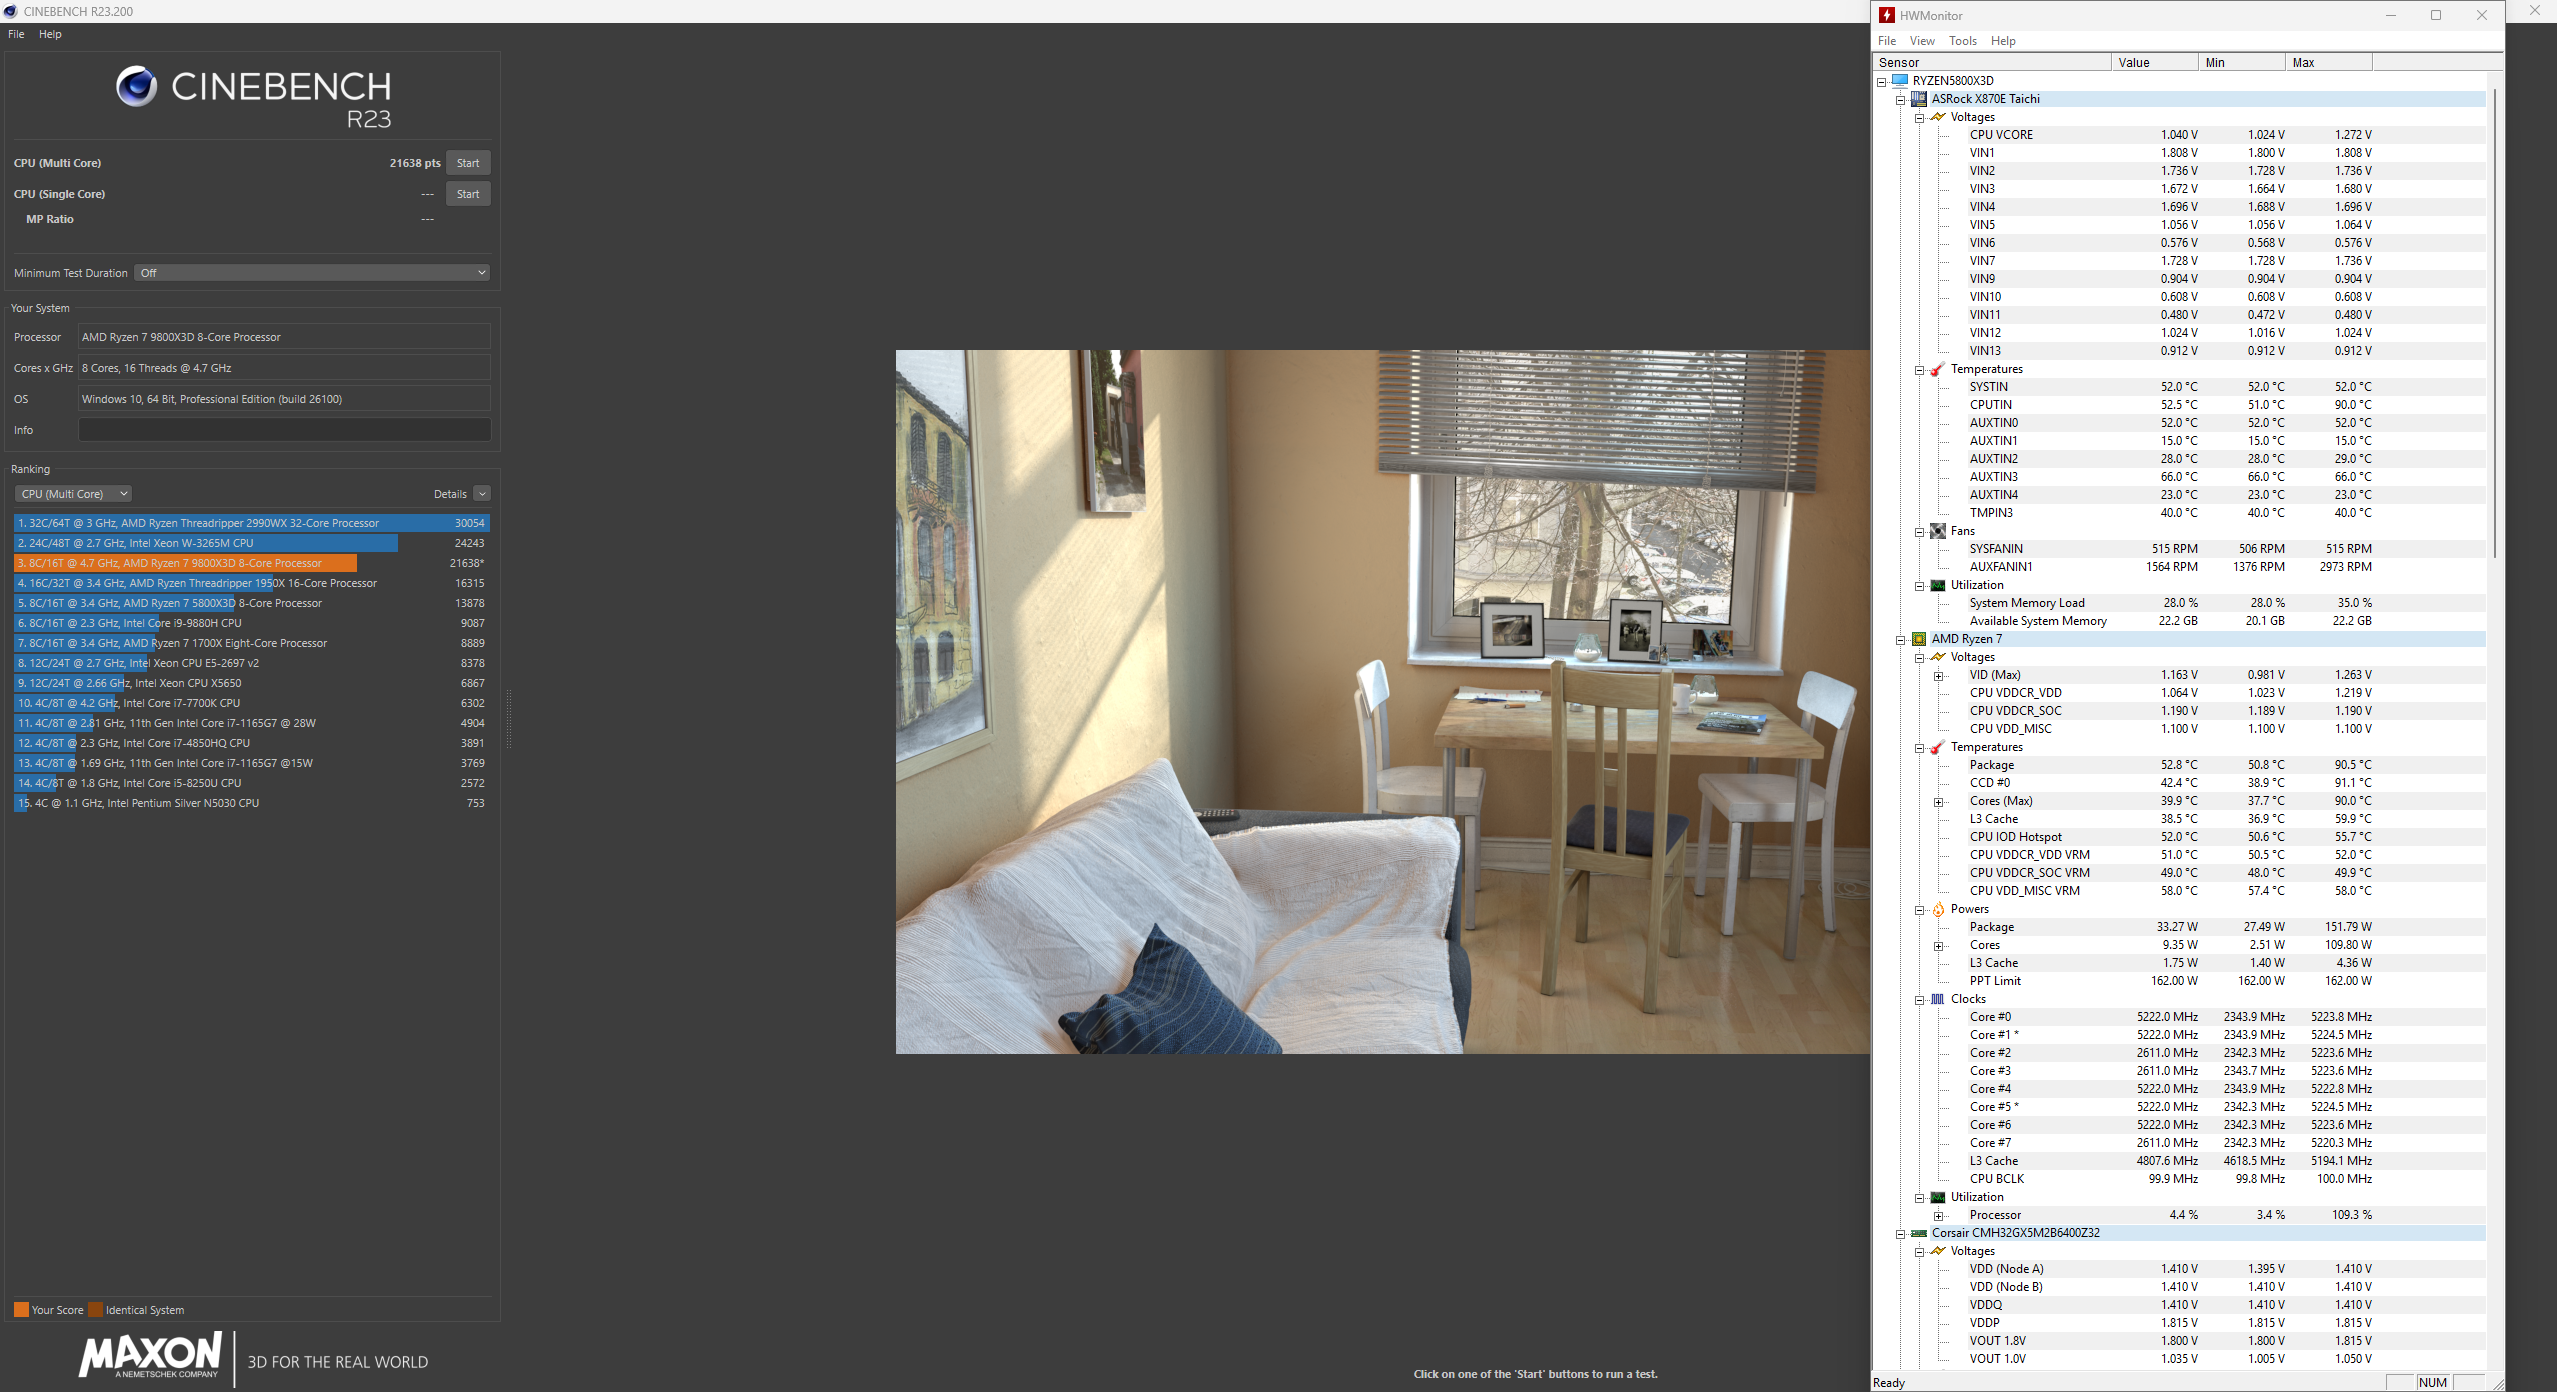Click the Corsair memory module icon
This screenshot has height=1392, width=2557.
1918,1233
